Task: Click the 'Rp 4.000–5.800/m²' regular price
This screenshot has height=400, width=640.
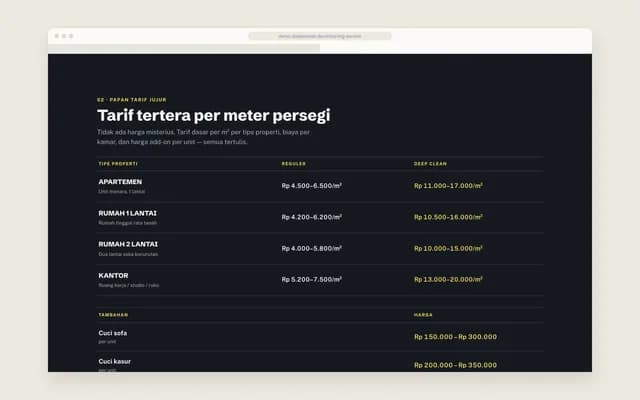Action: pos(312,248)
